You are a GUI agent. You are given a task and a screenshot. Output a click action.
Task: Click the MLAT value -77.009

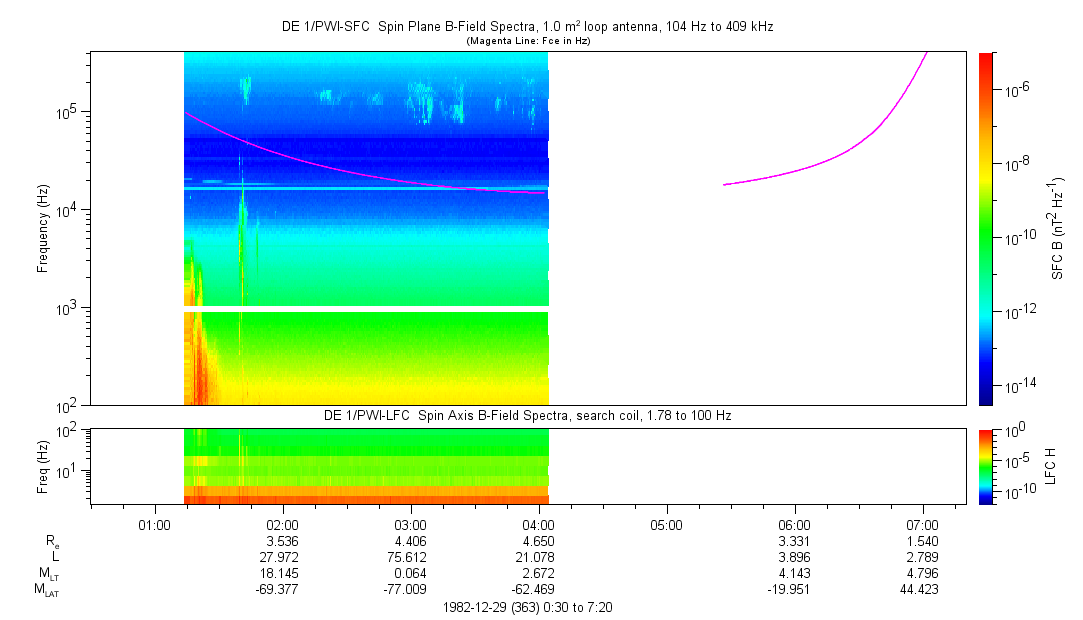tap(410, 590)
